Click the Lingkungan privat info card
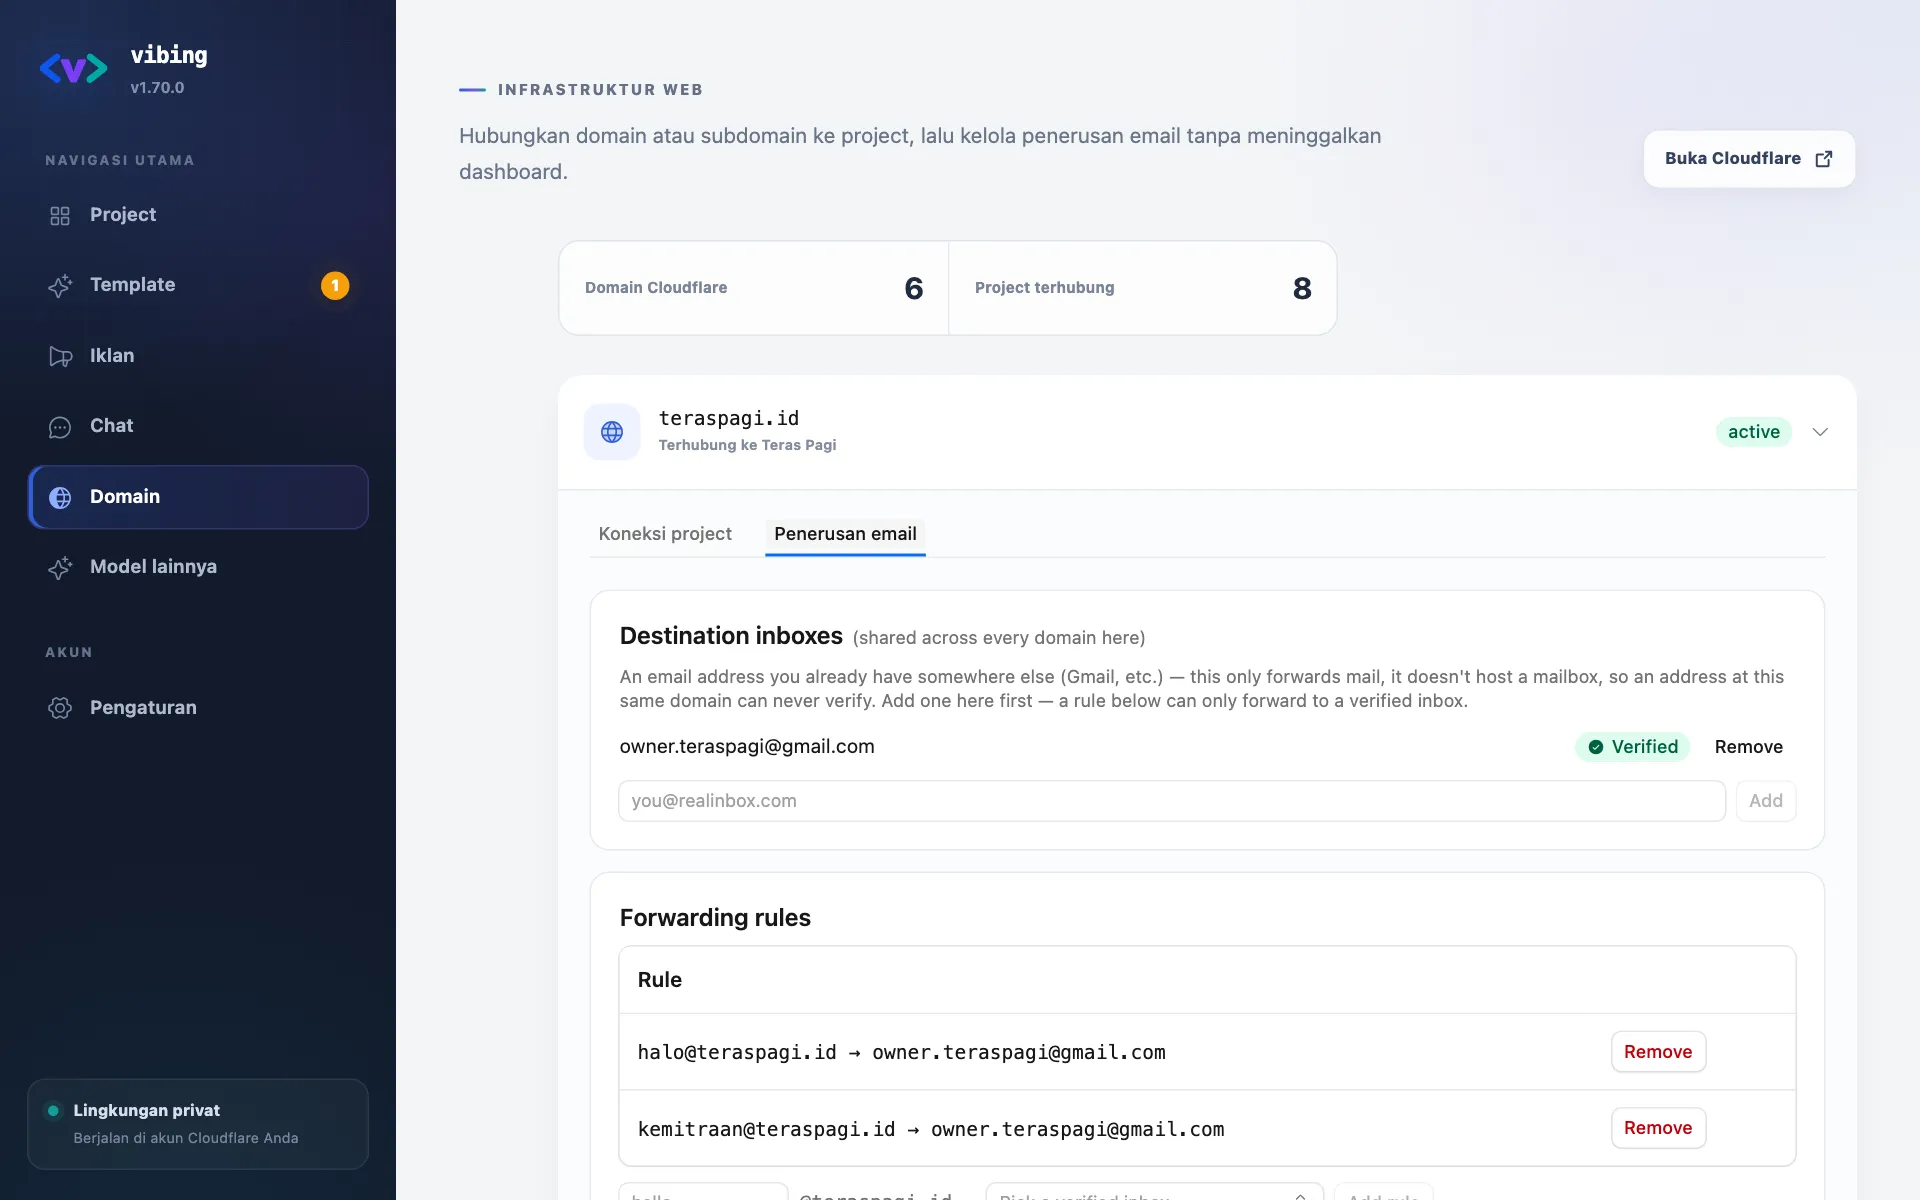Viewport: 1920px width, 1200px height. point(198,1124)
